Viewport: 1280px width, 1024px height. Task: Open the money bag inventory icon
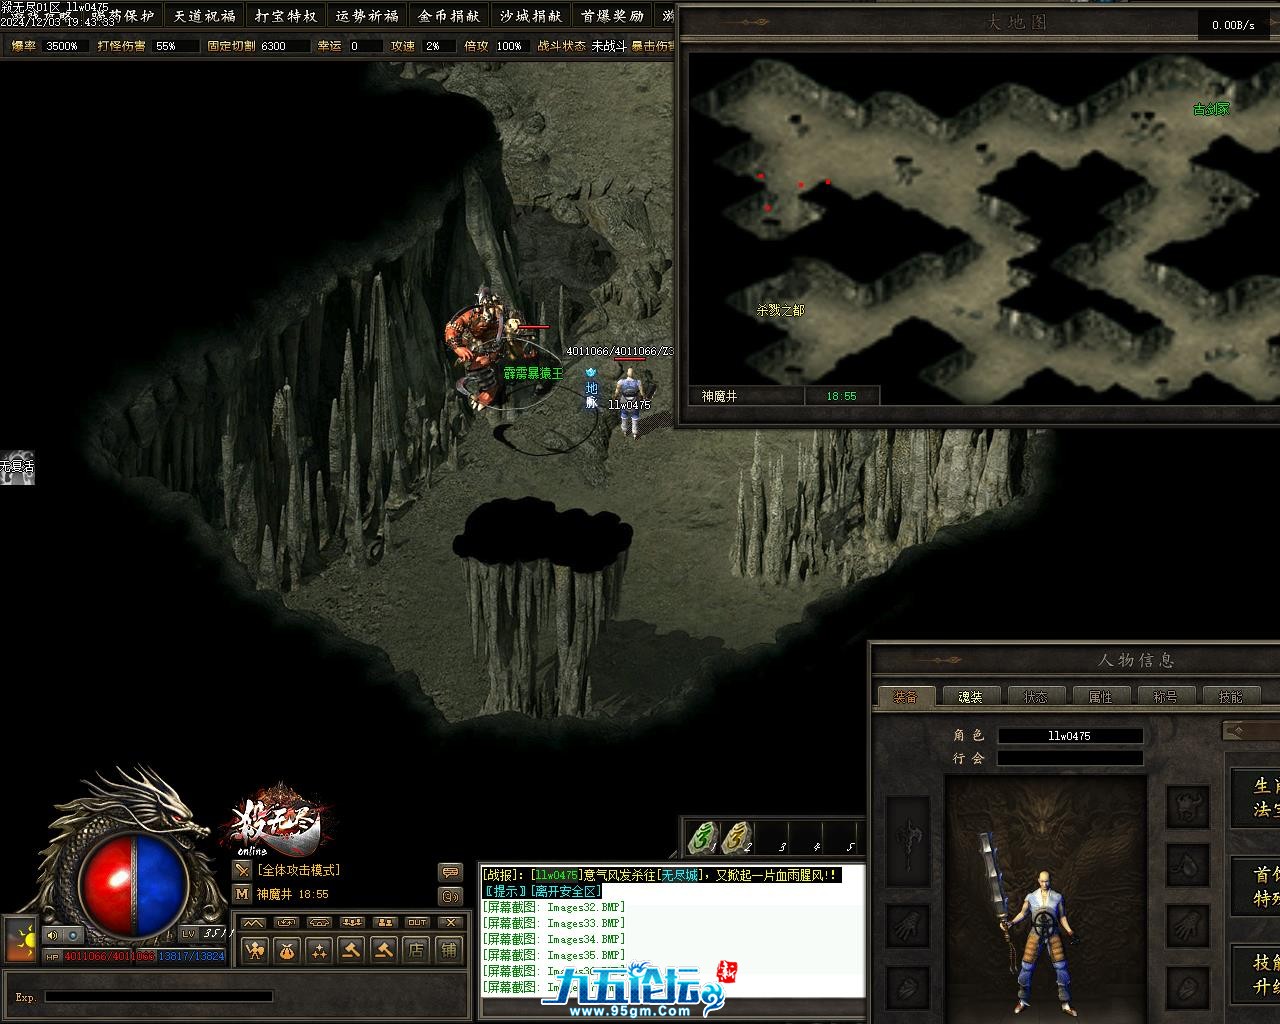287,950
